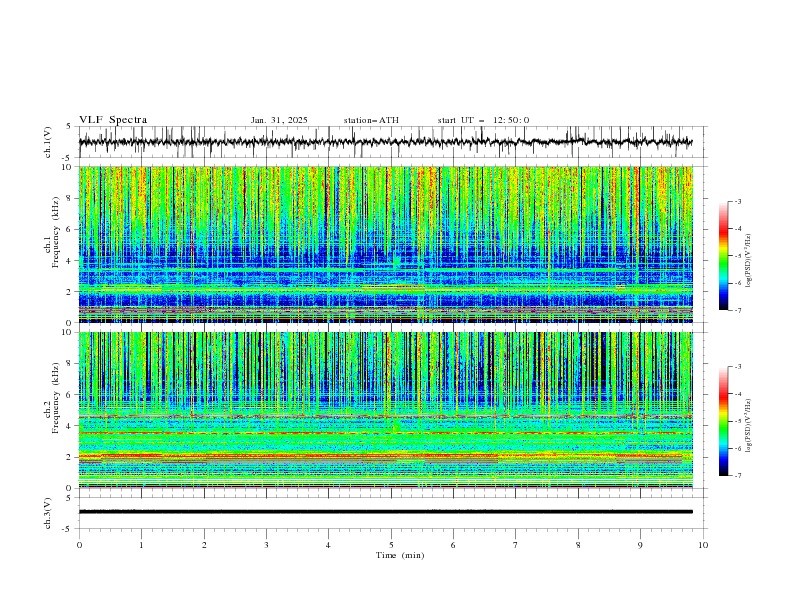The height and width of the screenshot is (612, 792).
Task: Click the ch.2 spectrogram panel
Action: [386, 410]
